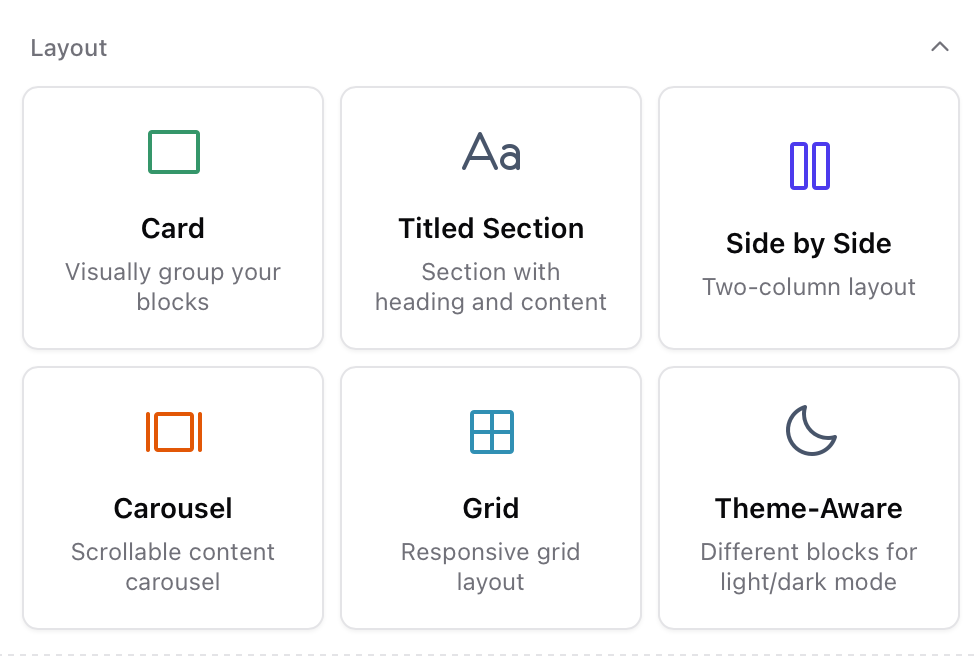This screenshot has width=980, height=656.
Task: Click the purple Side by Side columns icon
Action: (809, 166)
